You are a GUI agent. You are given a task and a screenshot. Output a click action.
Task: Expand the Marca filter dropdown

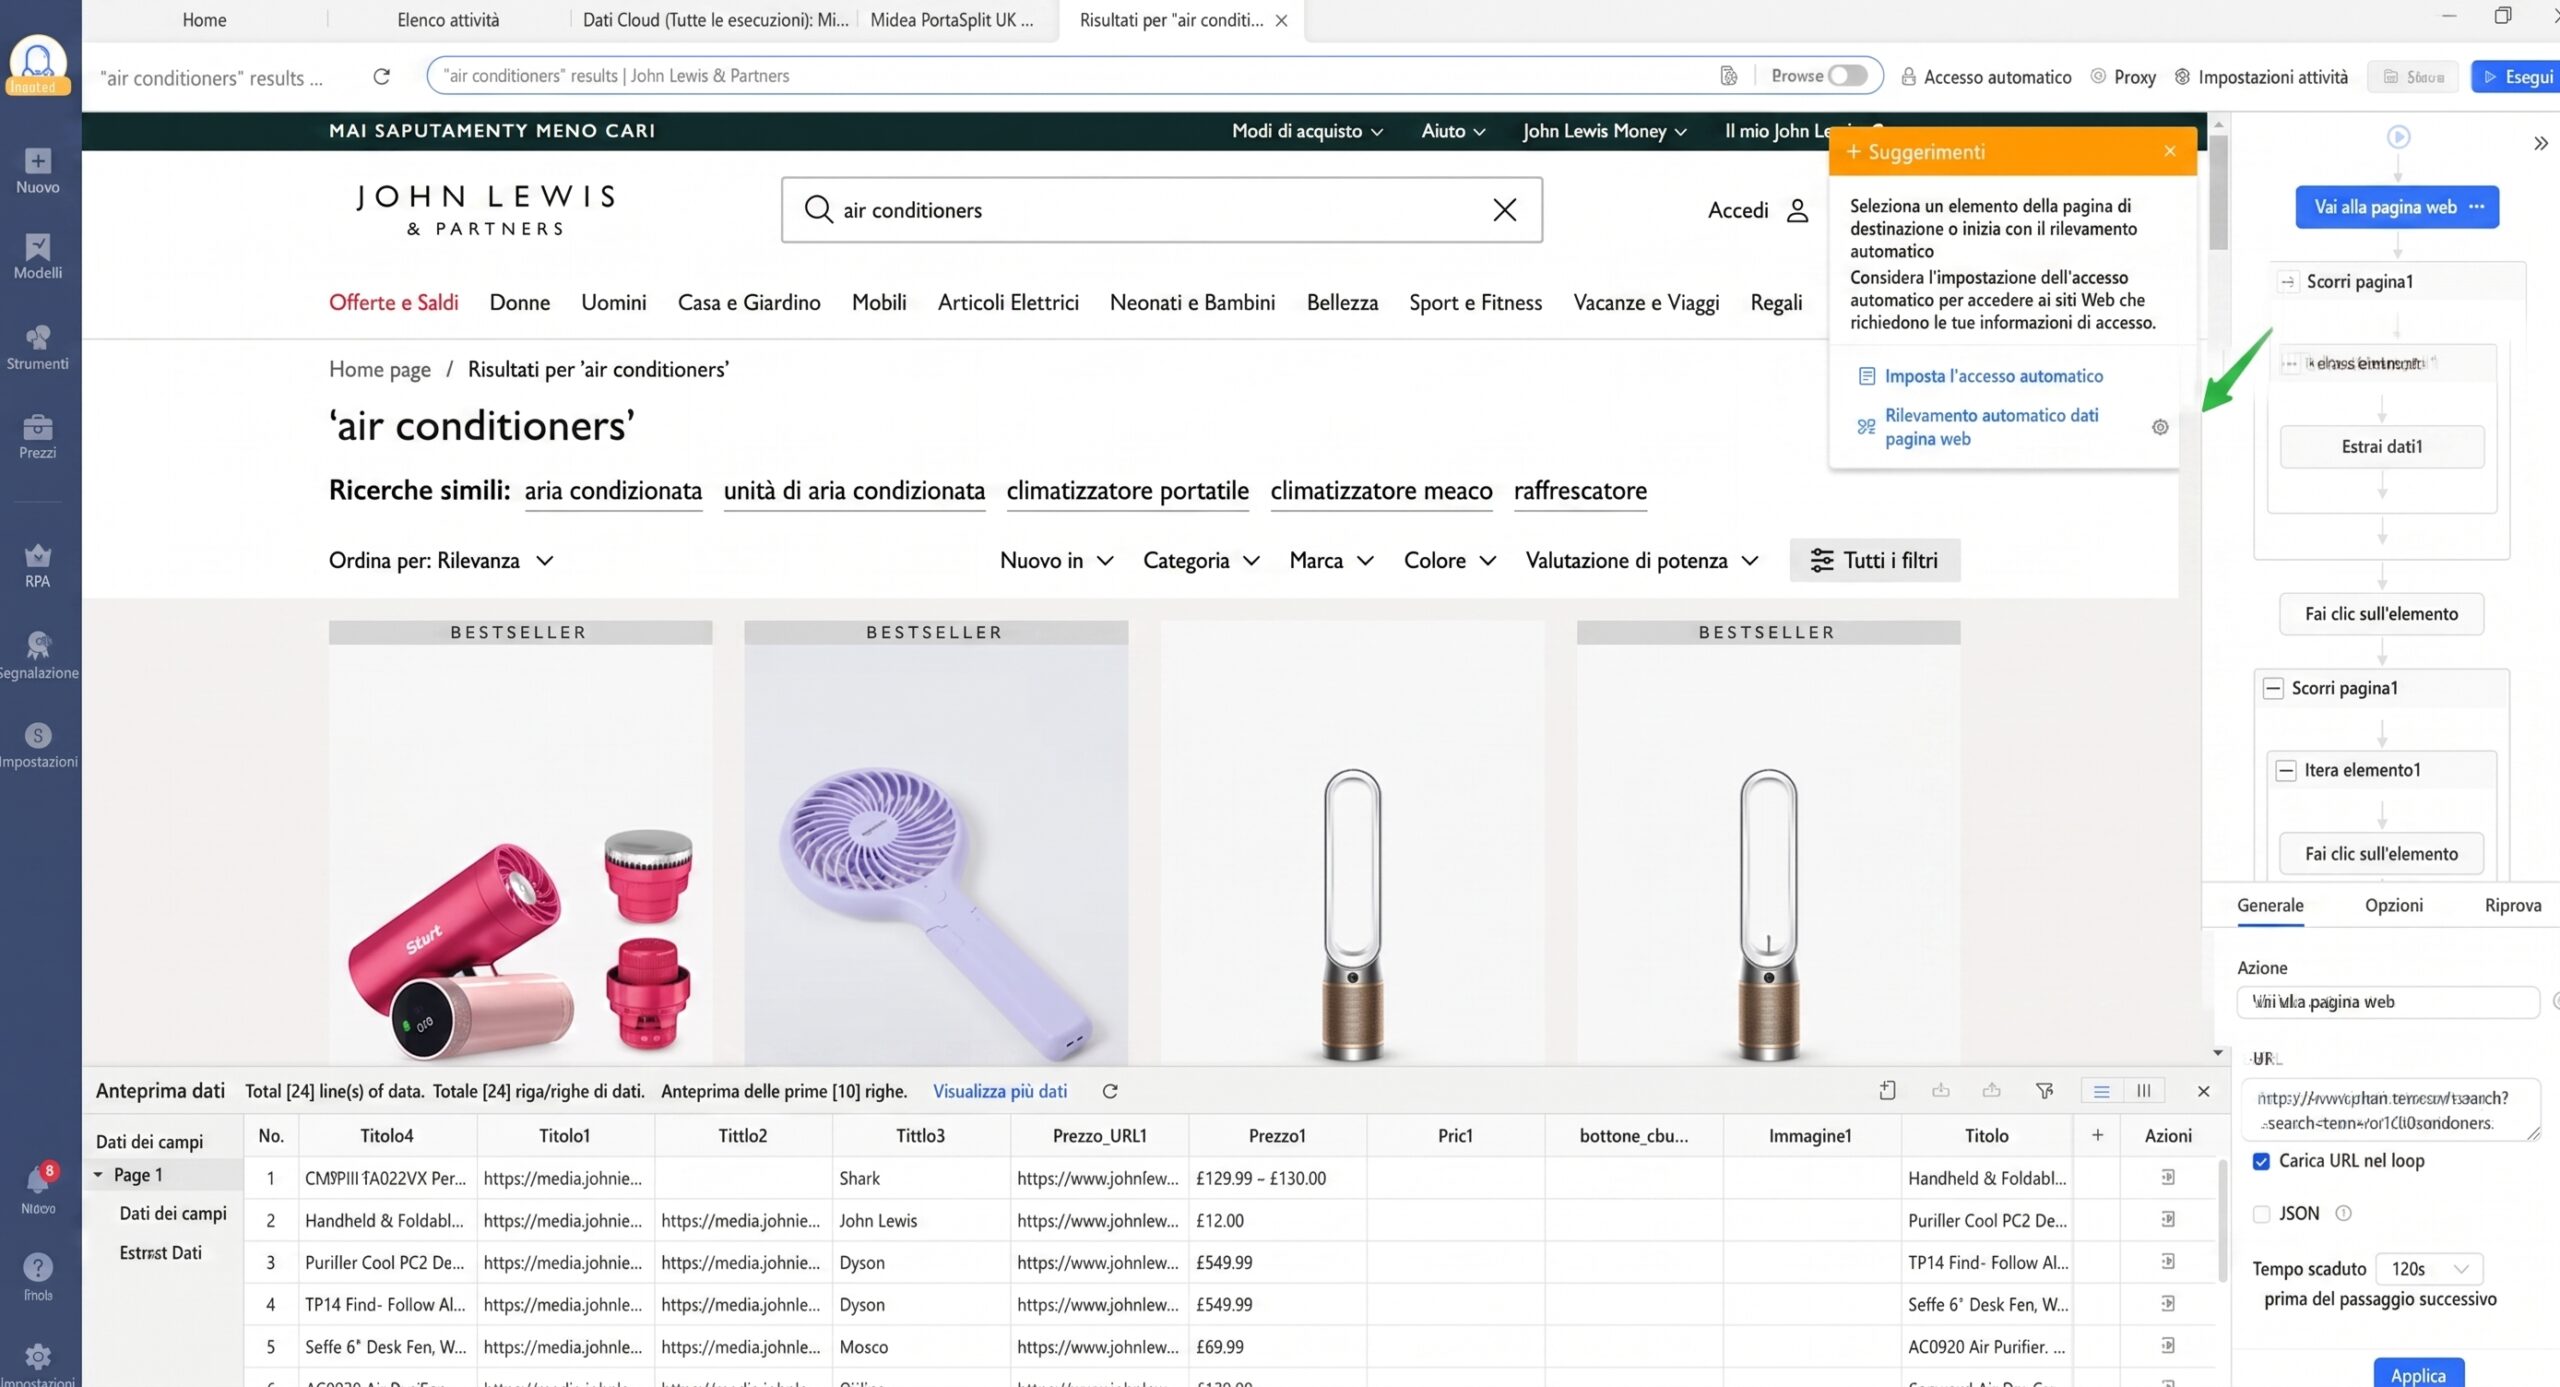click(x=1331, y=561)
